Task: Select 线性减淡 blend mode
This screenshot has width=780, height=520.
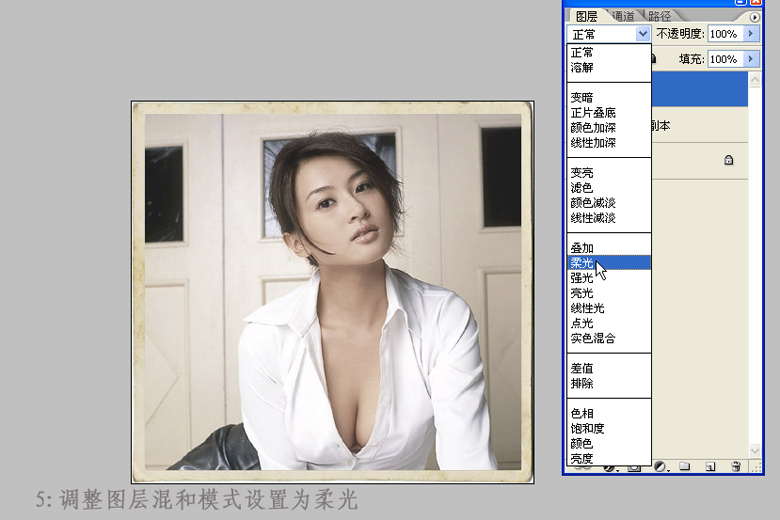Action: [x=609, y=217]
